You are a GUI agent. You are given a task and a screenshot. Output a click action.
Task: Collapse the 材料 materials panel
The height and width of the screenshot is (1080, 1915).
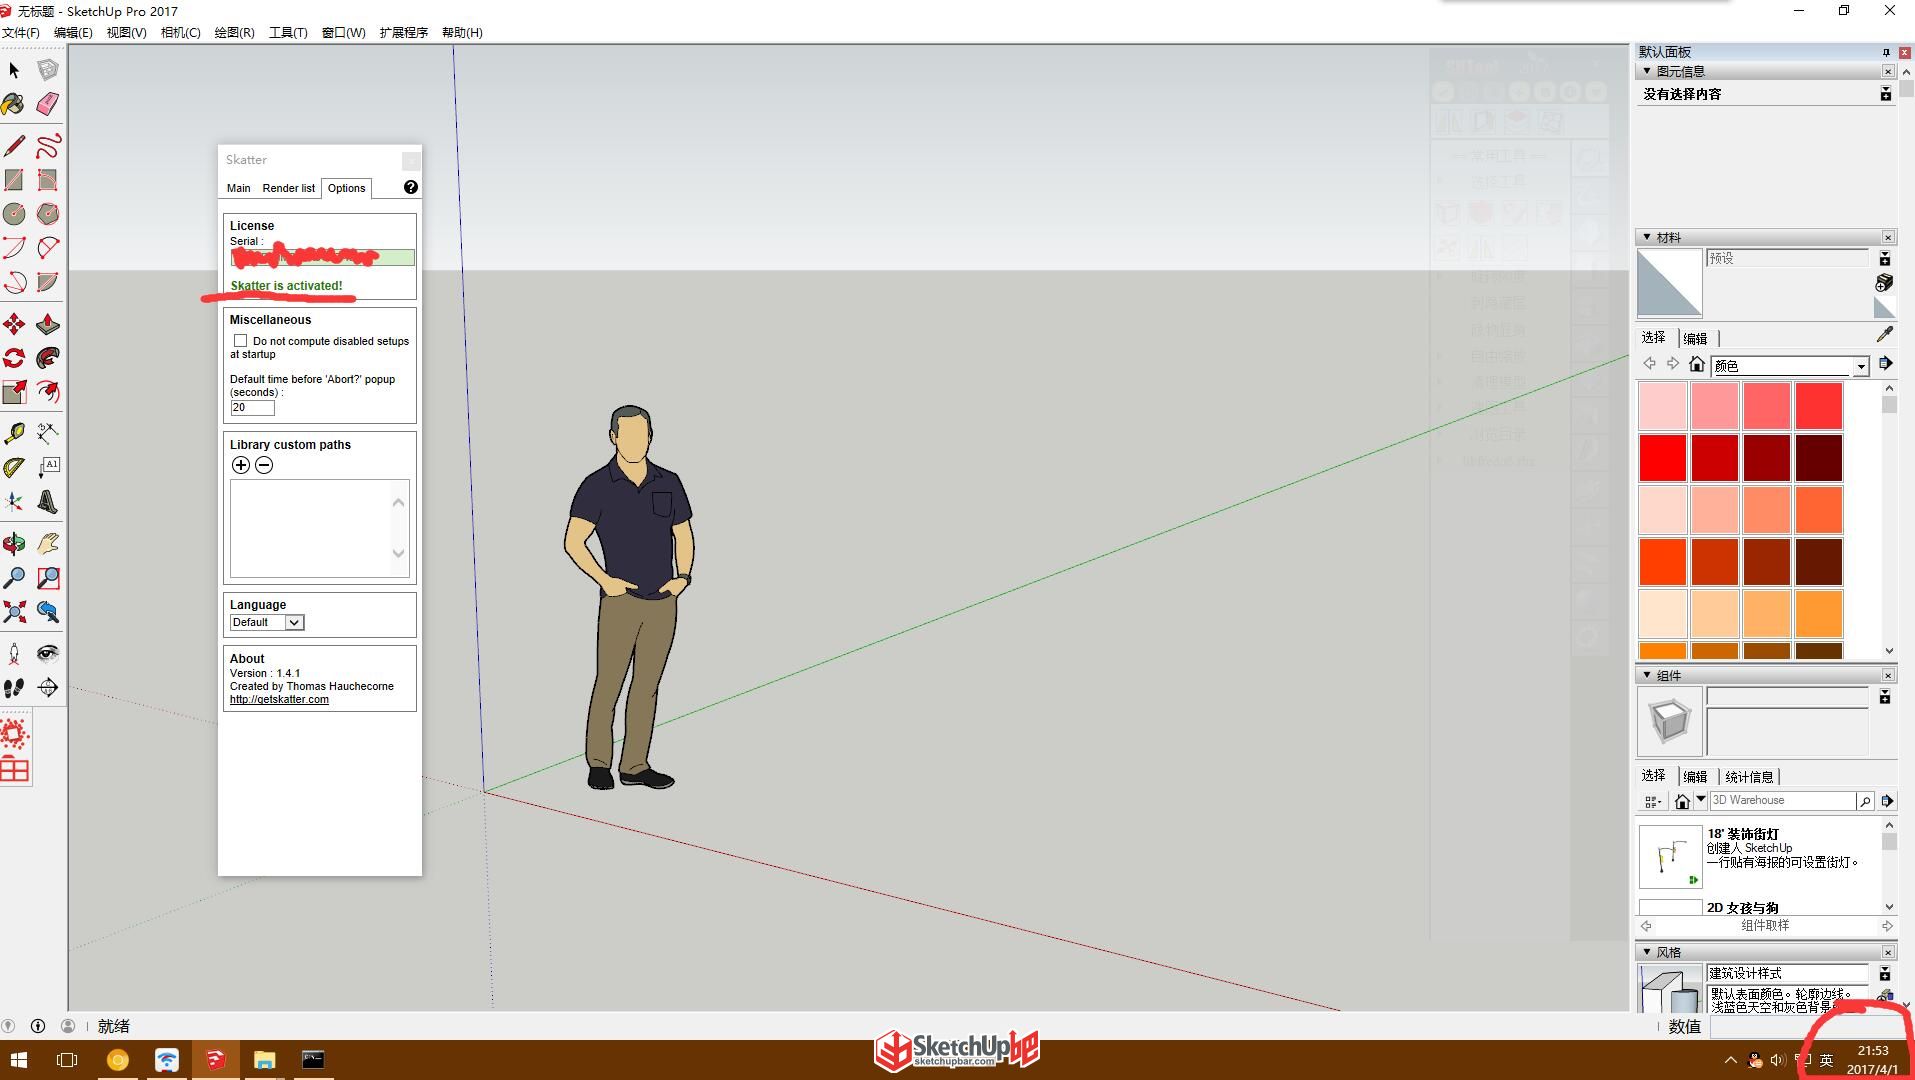(x=1647, y=237)
